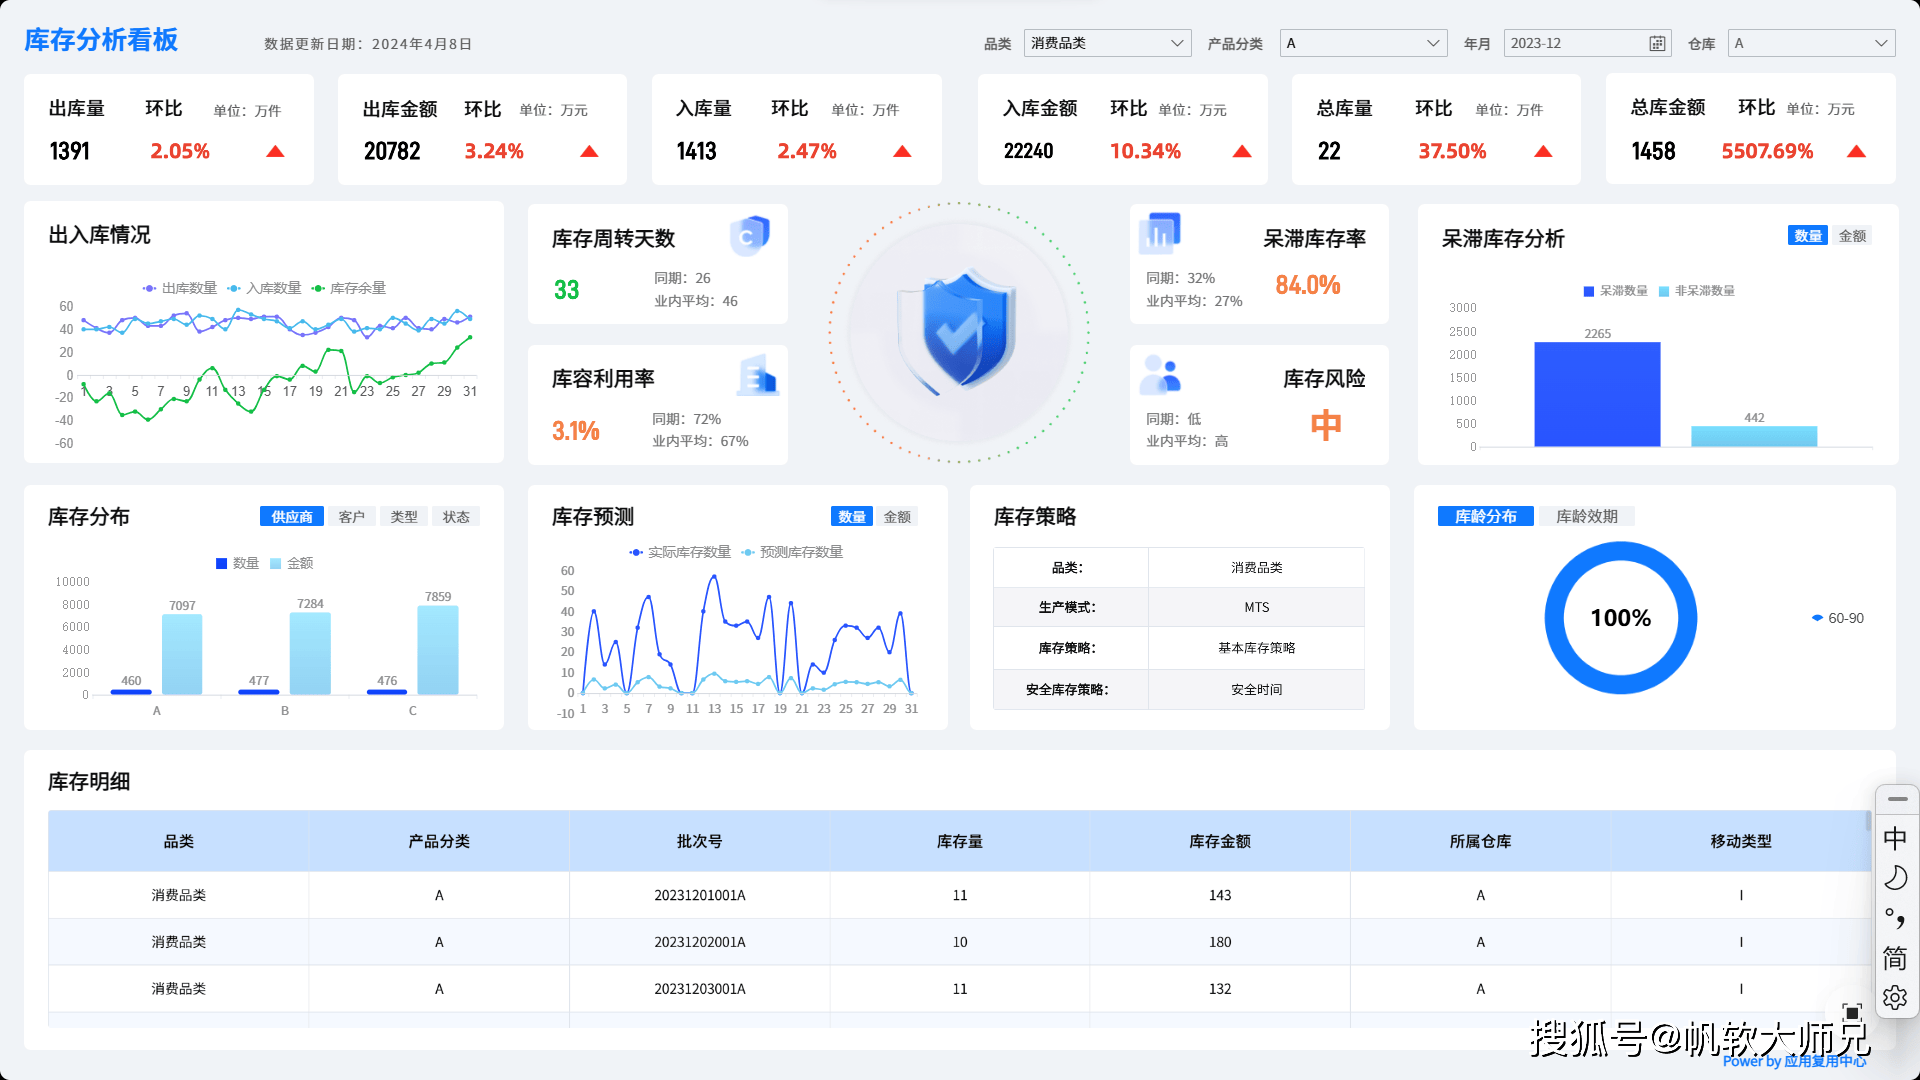Click the fullscreen icon near table corner
This screenshot has width=1920, height=1080.
(x=1852, y=1012)
